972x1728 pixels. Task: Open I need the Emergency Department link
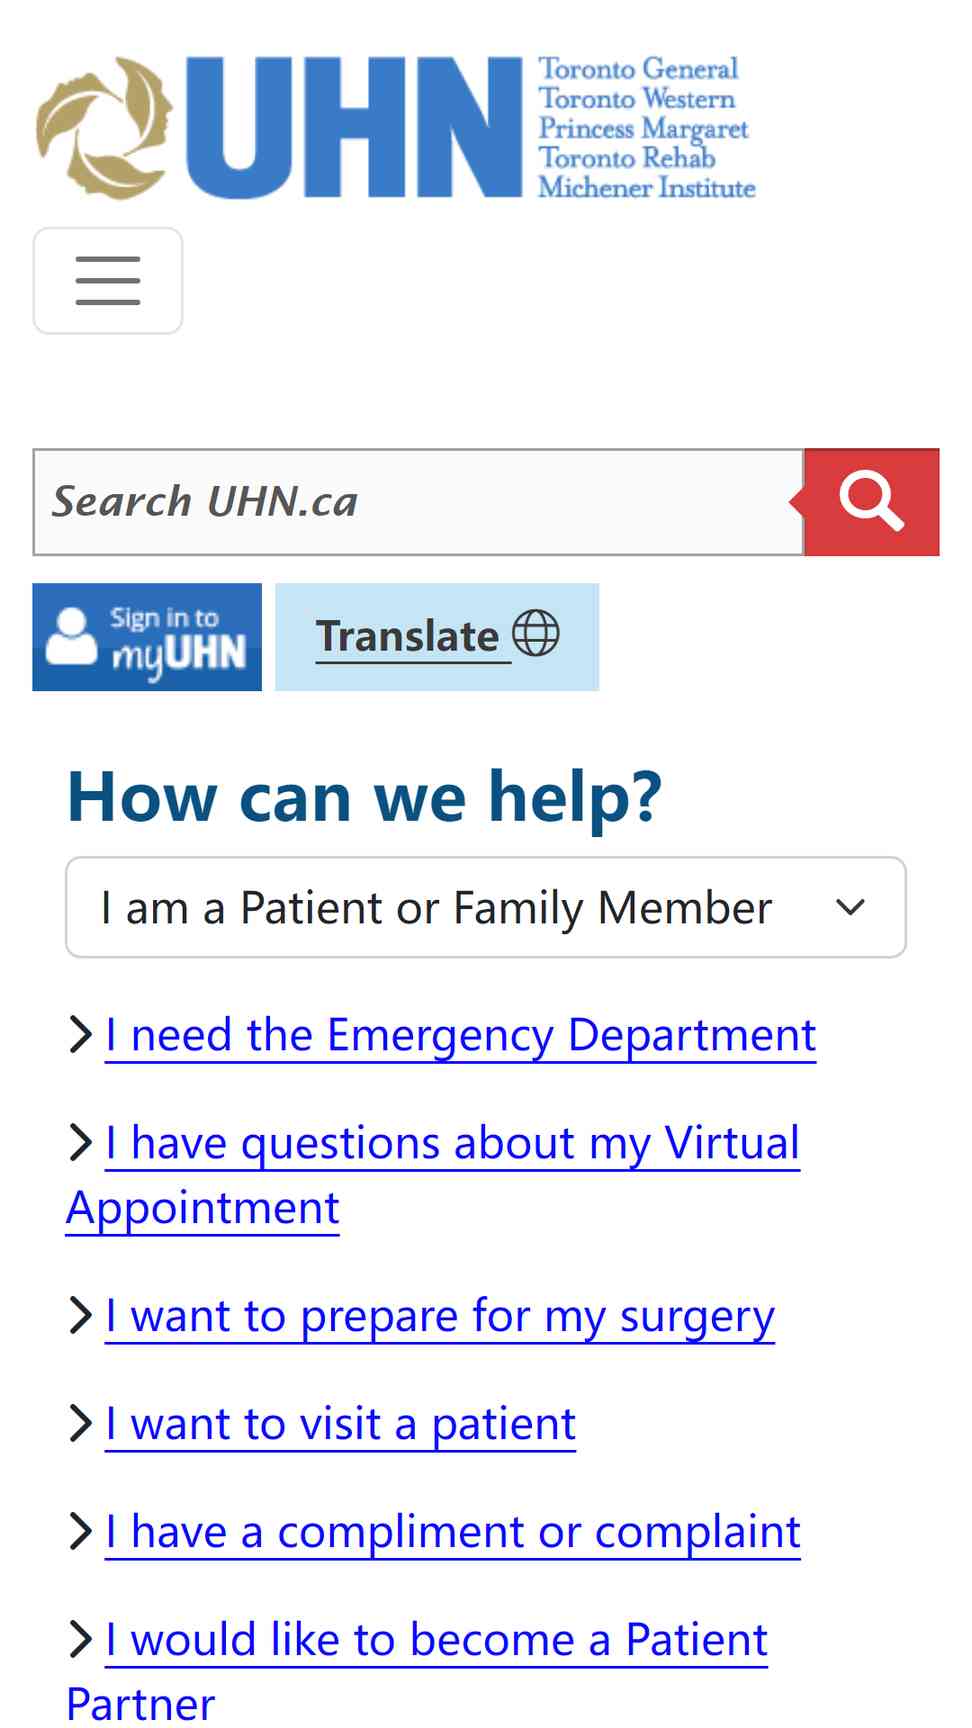click(461, 1035)
